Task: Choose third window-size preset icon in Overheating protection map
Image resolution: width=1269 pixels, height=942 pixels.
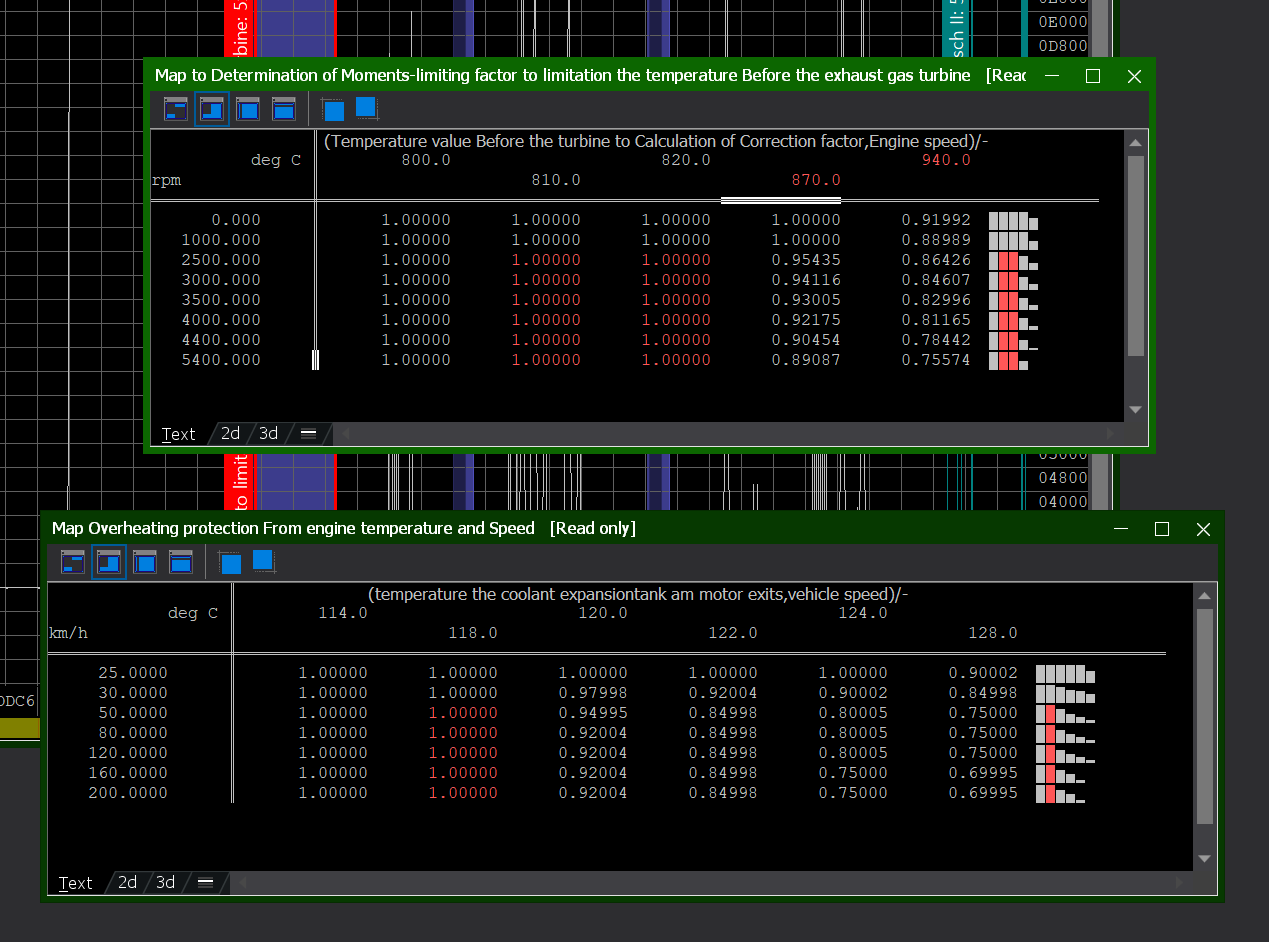Action: point(144,562)
